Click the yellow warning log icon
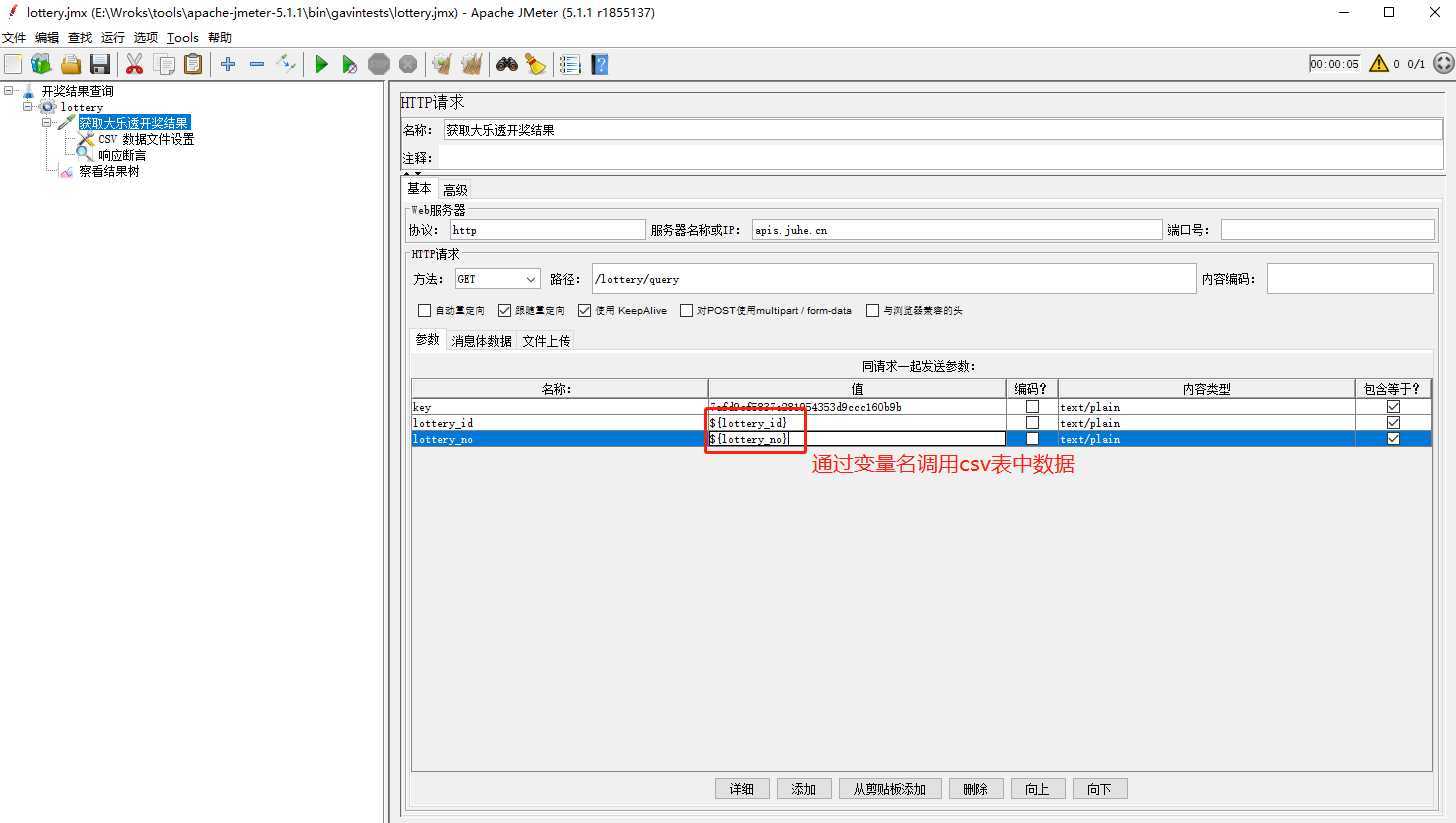 1379,64
